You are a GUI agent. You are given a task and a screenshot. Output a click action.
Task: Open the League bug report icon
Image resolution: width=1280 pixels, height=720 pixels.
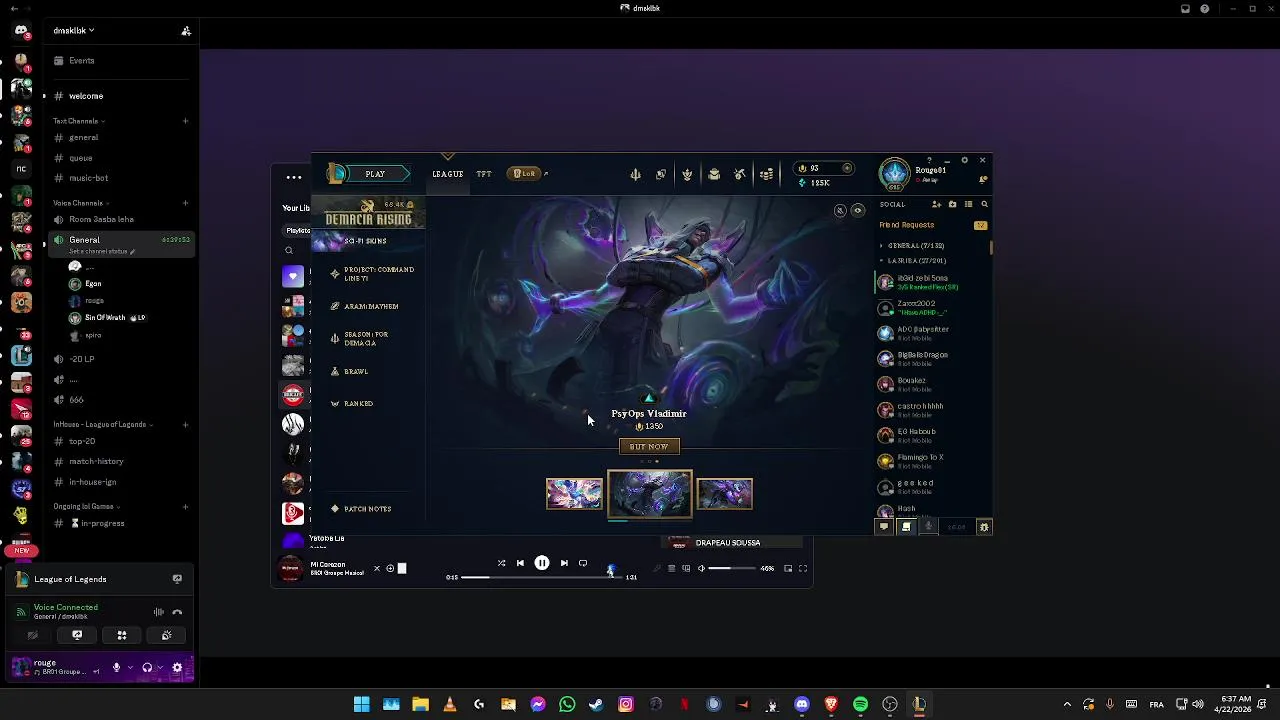pos(984,527)
